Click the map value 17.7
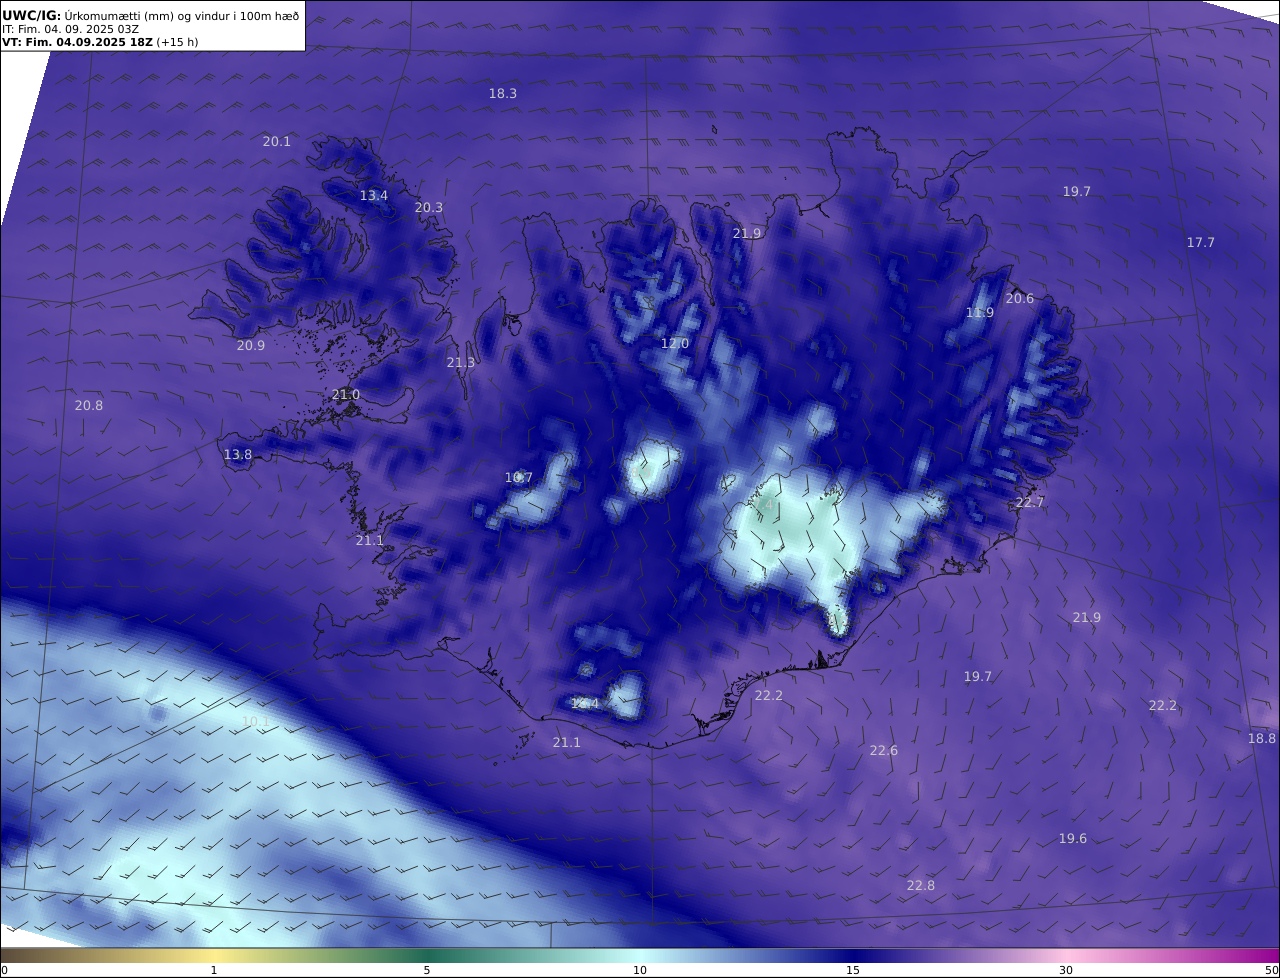 (x=1201, y=242)
